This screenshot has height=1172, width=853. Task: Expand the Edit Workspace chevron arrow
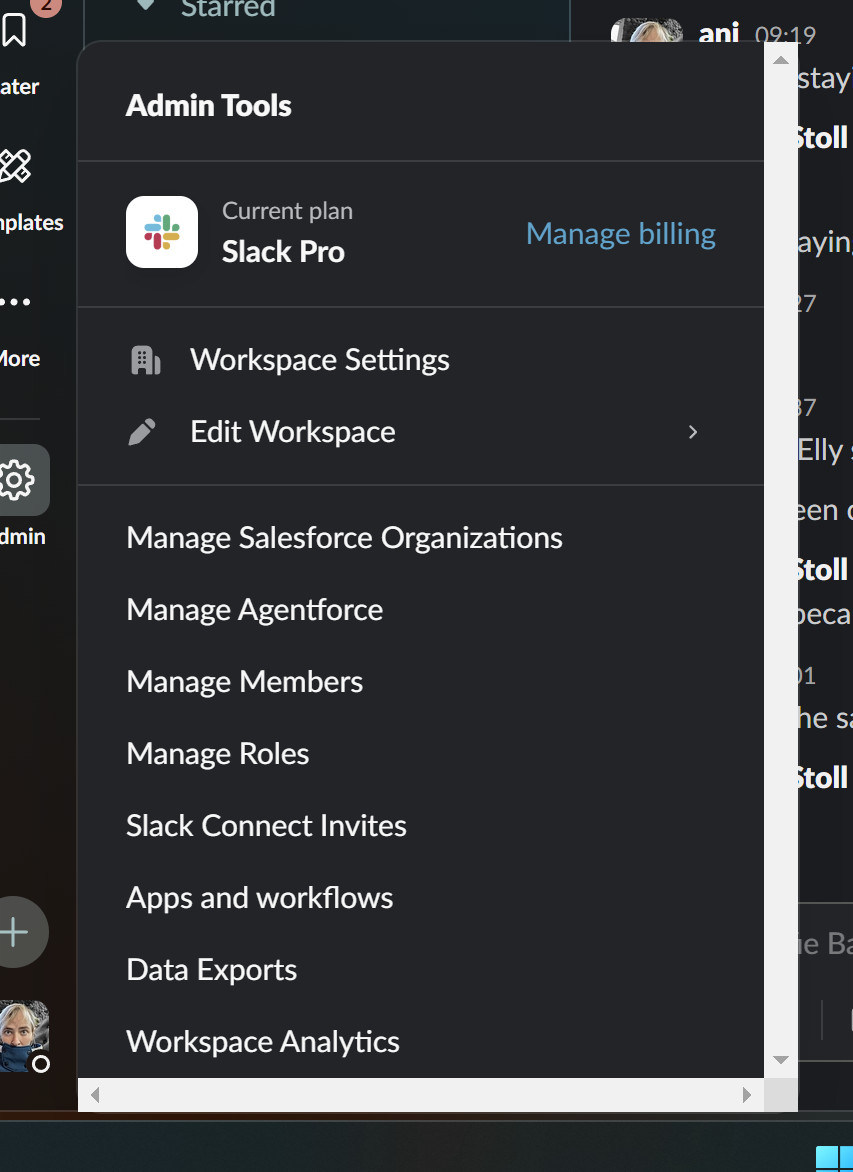692,432
